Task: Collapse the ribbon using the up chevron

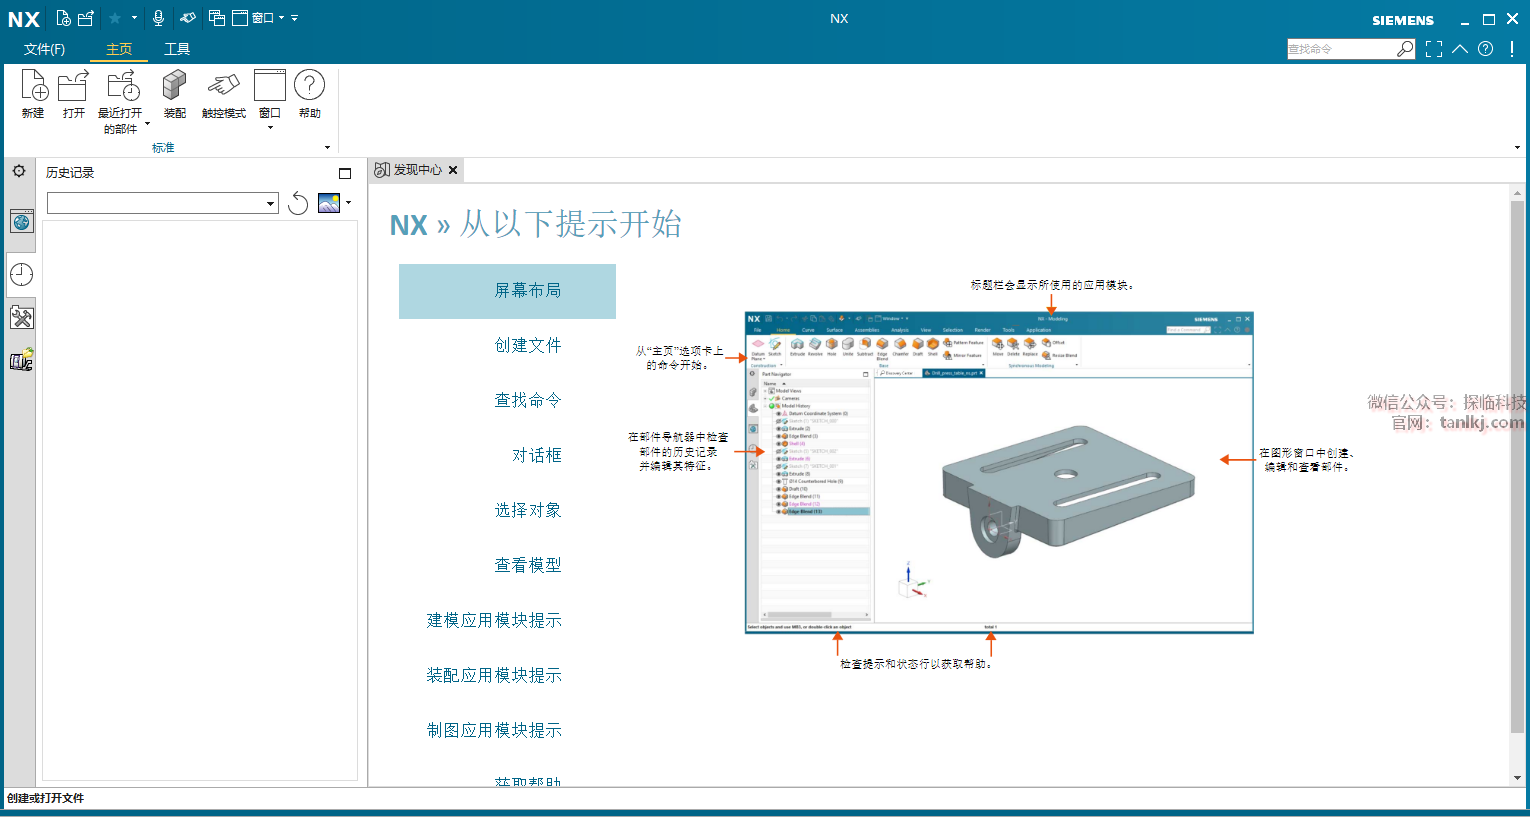Action: point(1460,49)
